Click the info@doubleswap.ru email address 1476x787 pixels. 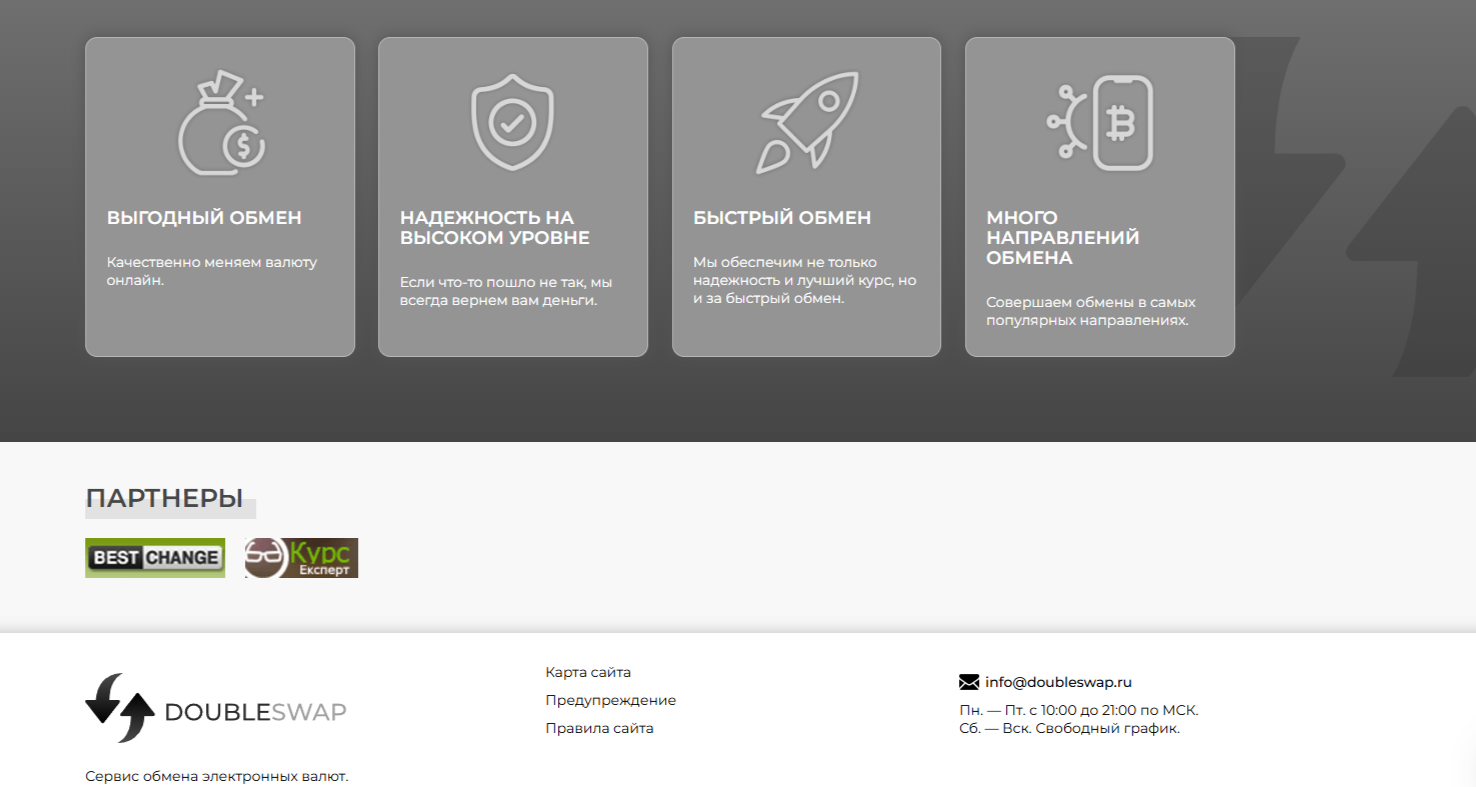click(1058, 683)
